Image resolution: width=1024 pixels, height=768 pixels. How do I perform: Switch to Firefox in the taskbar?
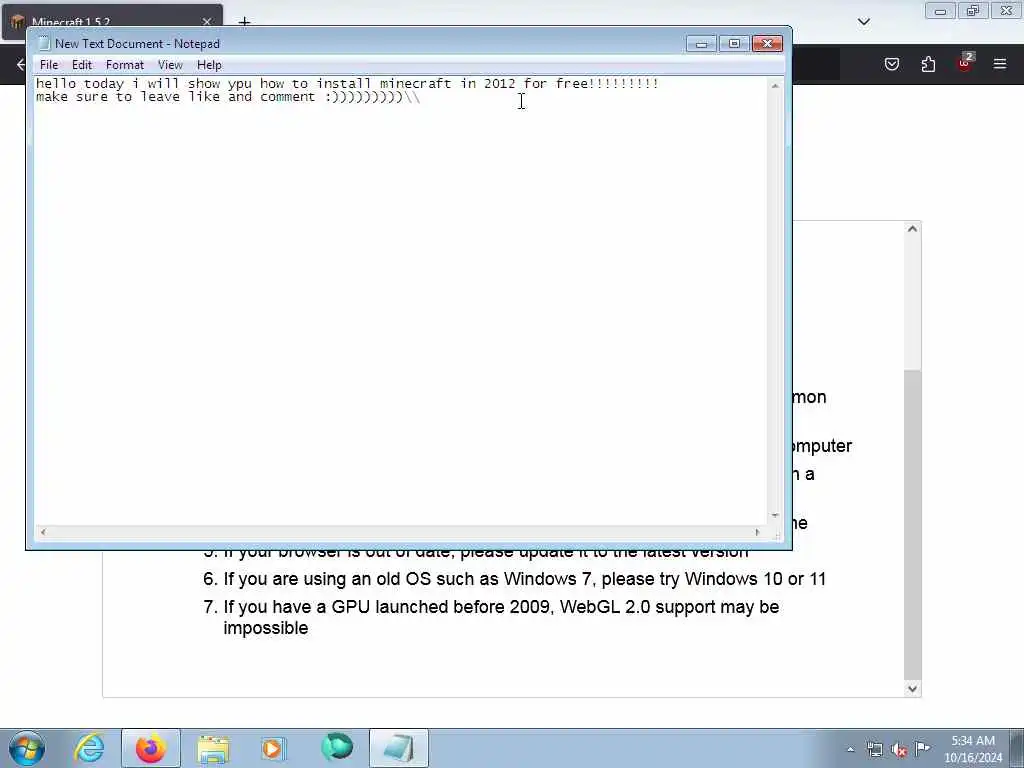(151, 748)
